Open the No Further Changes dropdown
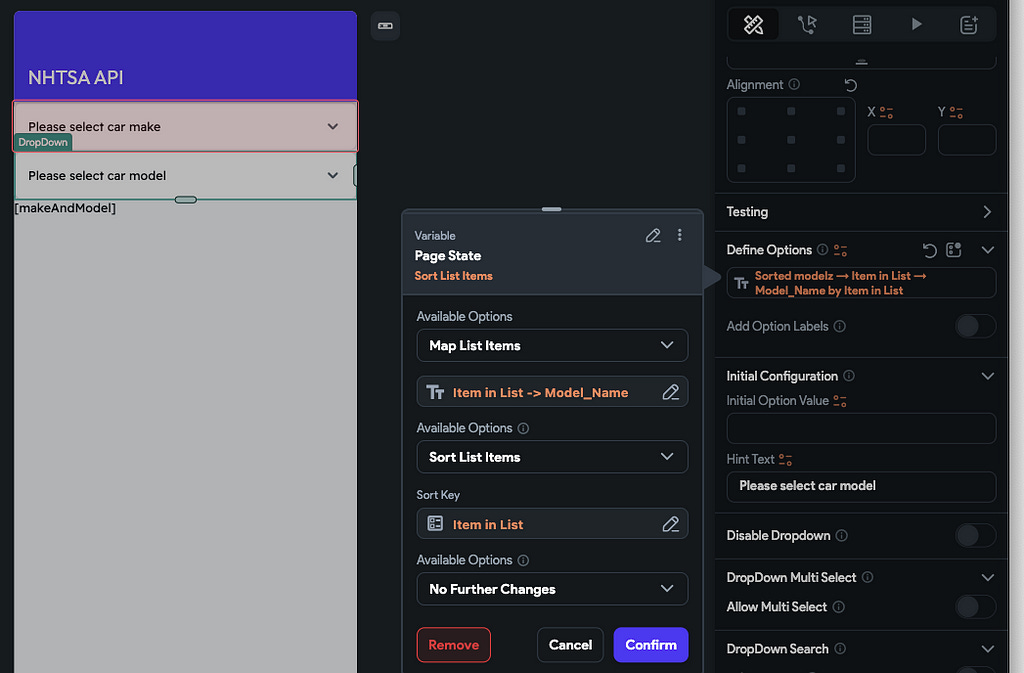Viewport: 1024px width, 673px height. [552, 589]
